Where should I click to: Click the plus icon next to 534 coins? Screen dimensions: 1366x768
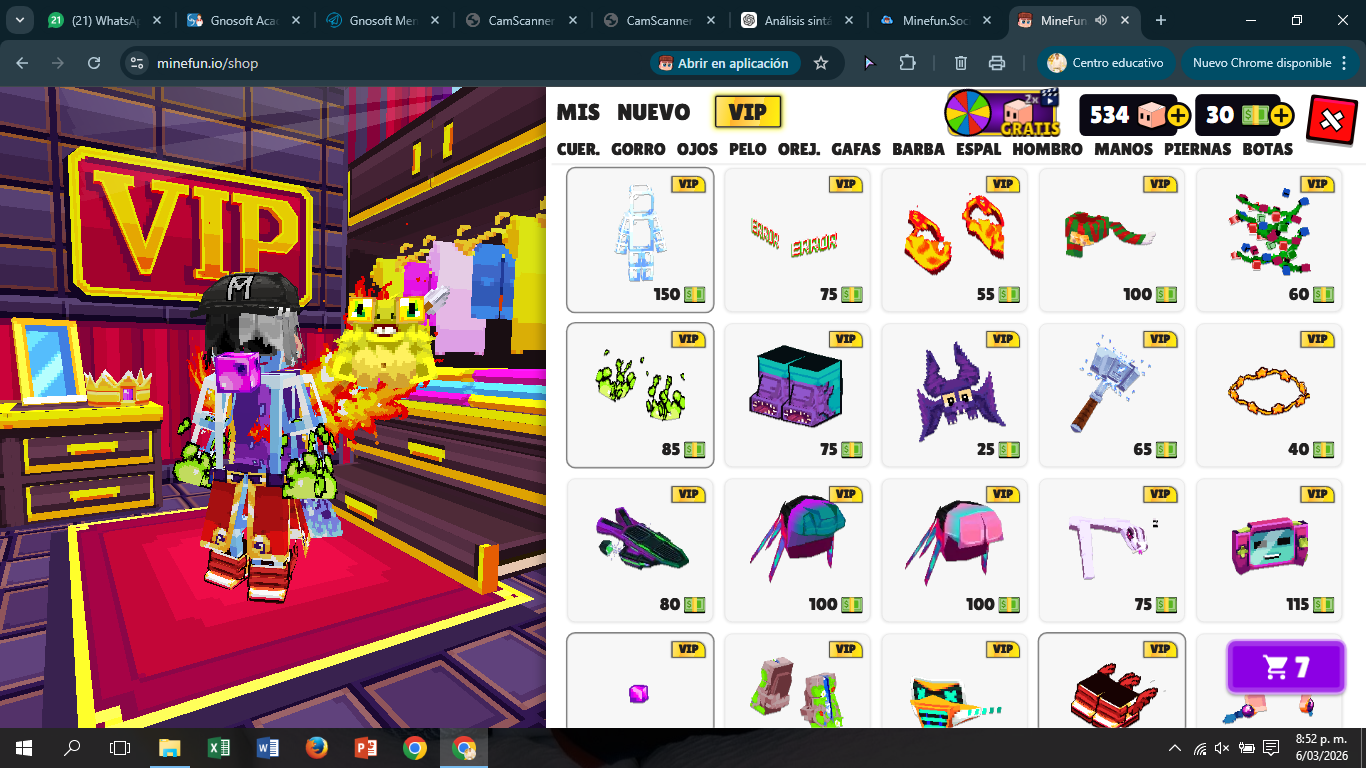coord(1178,116)
